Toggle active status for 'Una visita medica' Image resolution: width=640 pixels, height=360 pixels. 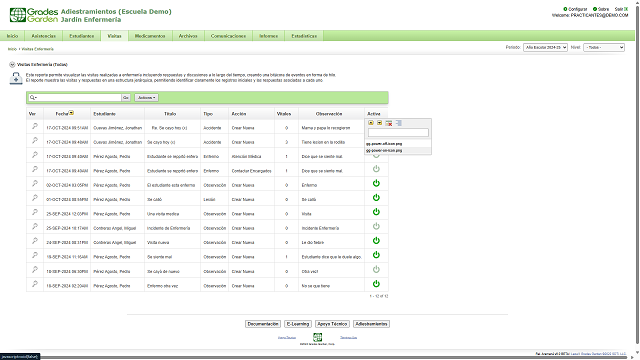(376, 212)
